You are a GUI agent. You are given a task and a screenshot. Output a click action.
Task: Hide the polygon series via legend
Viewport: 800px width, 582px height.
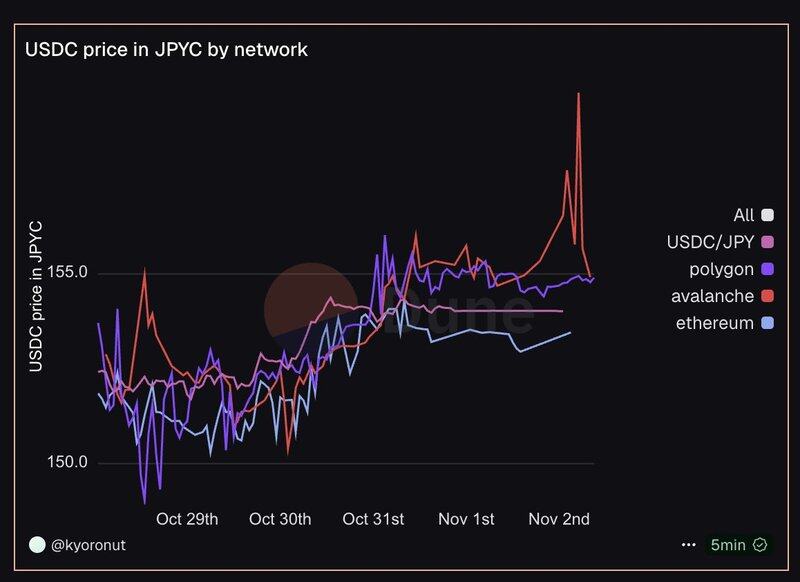pyautogui.click(x=721, y=269)
